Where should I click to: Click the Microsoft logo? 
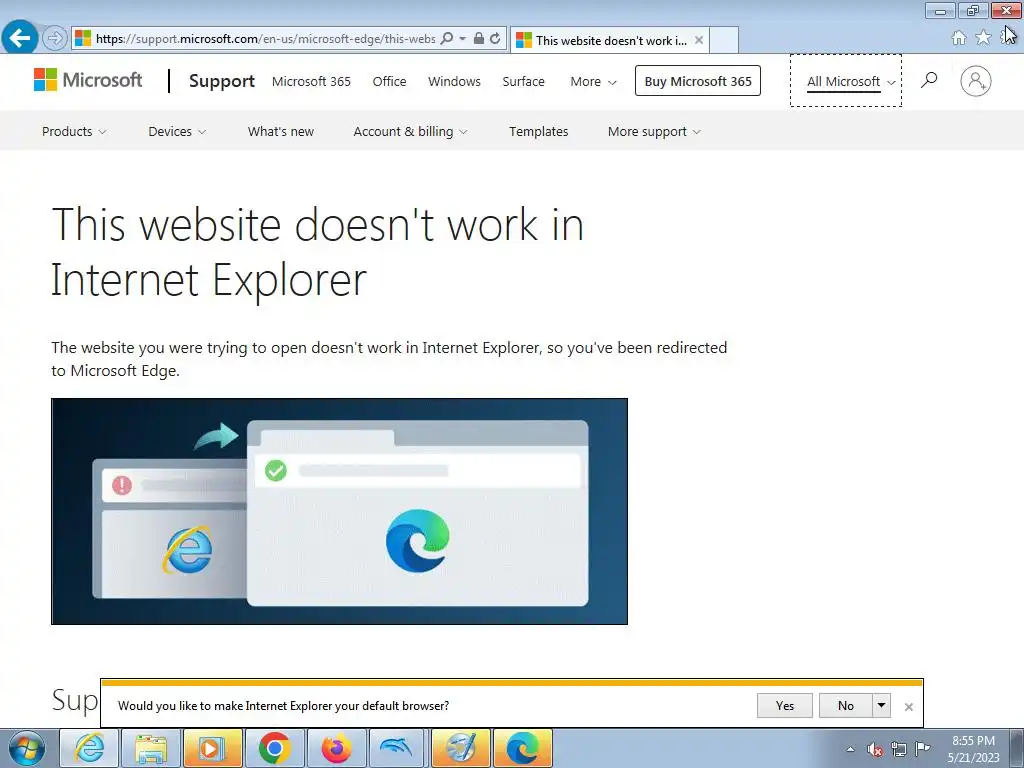pos(88,80)
